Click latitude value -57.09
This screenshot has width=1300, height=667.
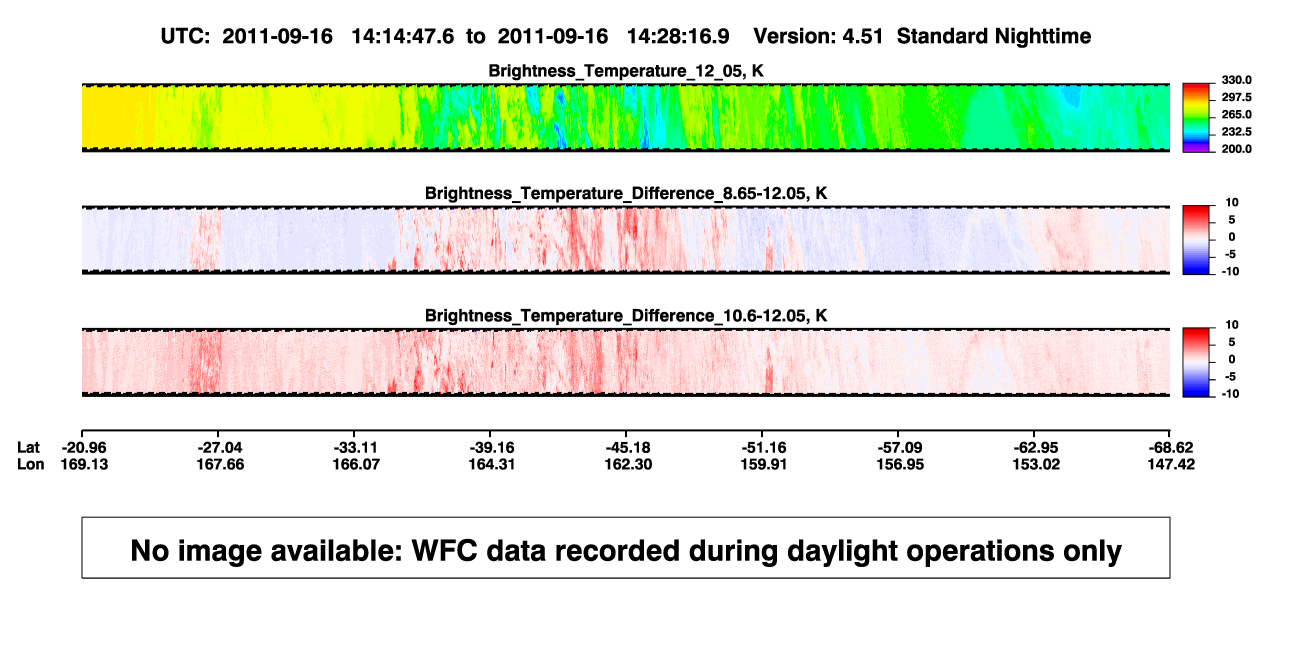[899, 446]
